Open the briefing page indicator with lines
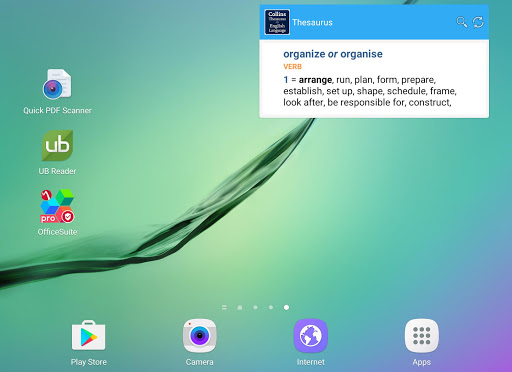Viewport: 512px width, 372px height. (224, 307)
